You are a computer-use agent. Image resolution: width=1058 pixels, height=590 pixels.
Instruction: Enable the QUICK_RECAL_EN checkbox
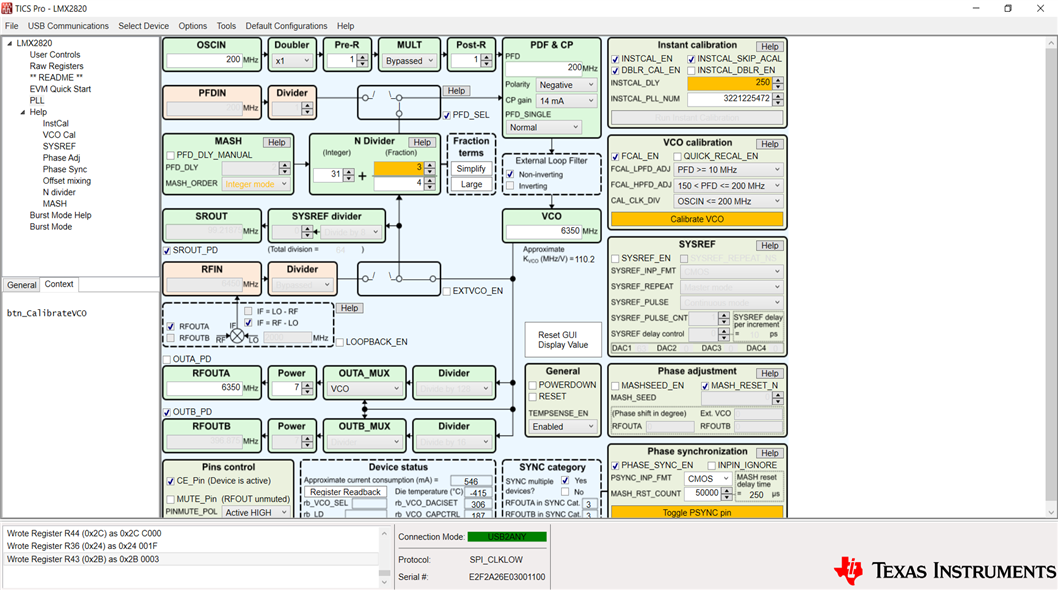pos(677,156)
